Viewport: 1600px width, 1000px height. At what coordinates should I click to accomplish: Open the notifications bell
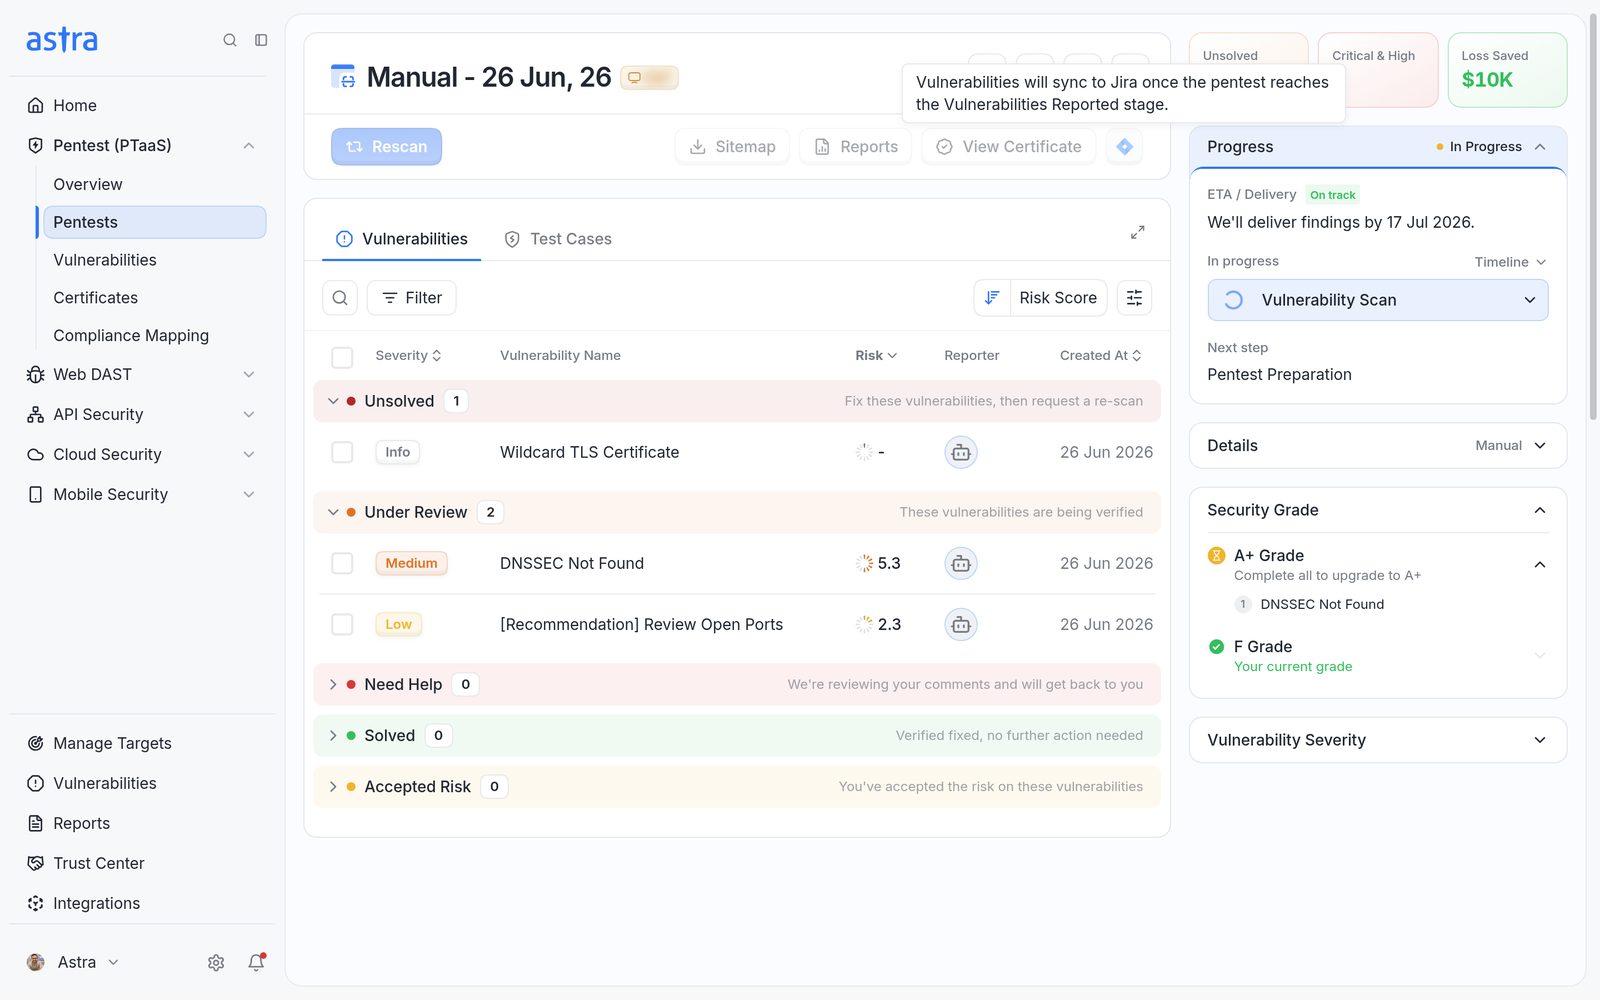[257, 962]
